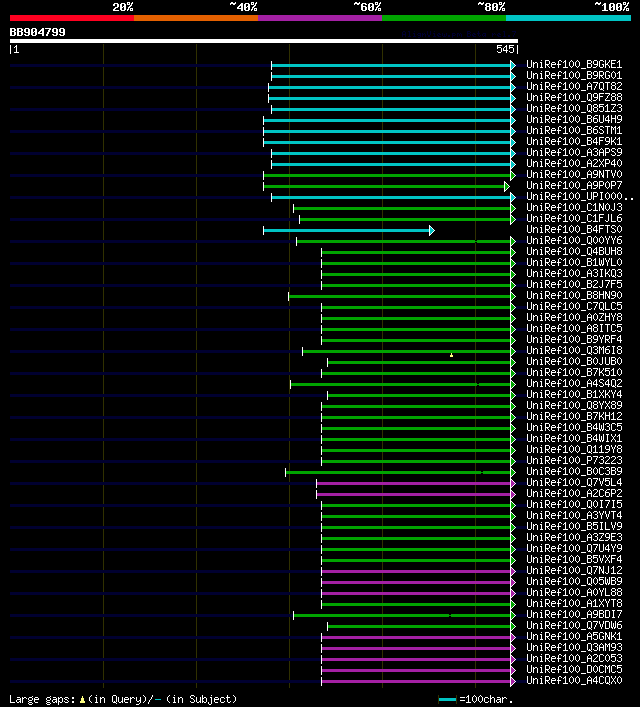Select the UniRef100_C7QLC5 label
The width and height of the screenshot is (640, 707).
pyautogui.click(x=574, y=306)
